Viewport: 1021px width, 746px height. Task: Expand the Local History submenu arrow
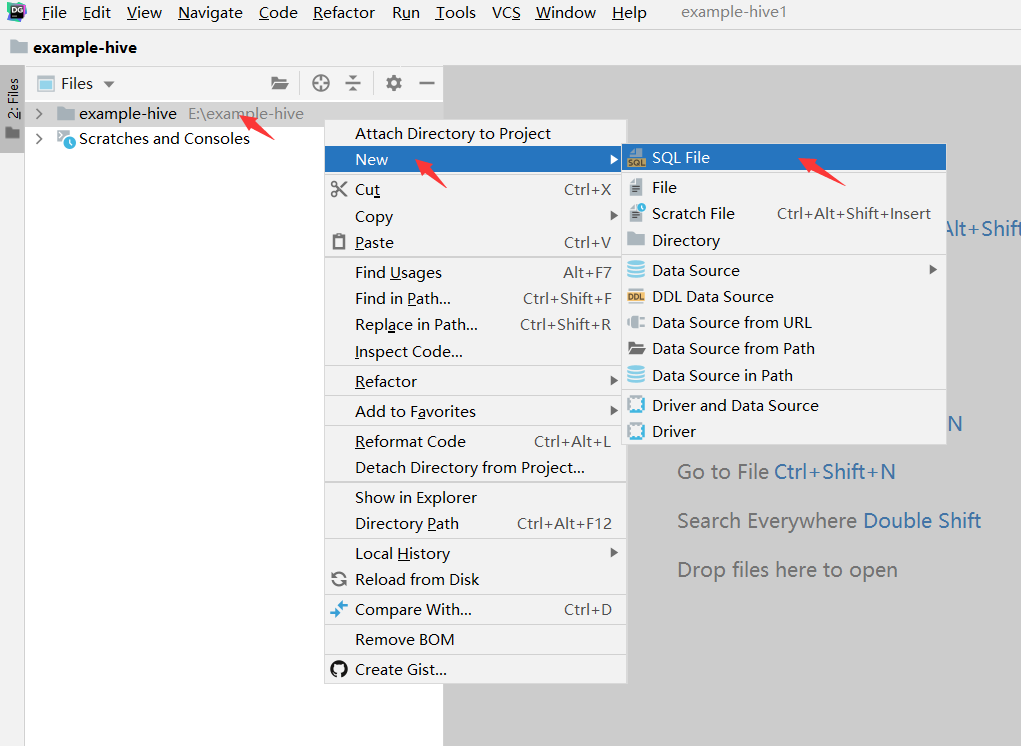pos(613,553)
